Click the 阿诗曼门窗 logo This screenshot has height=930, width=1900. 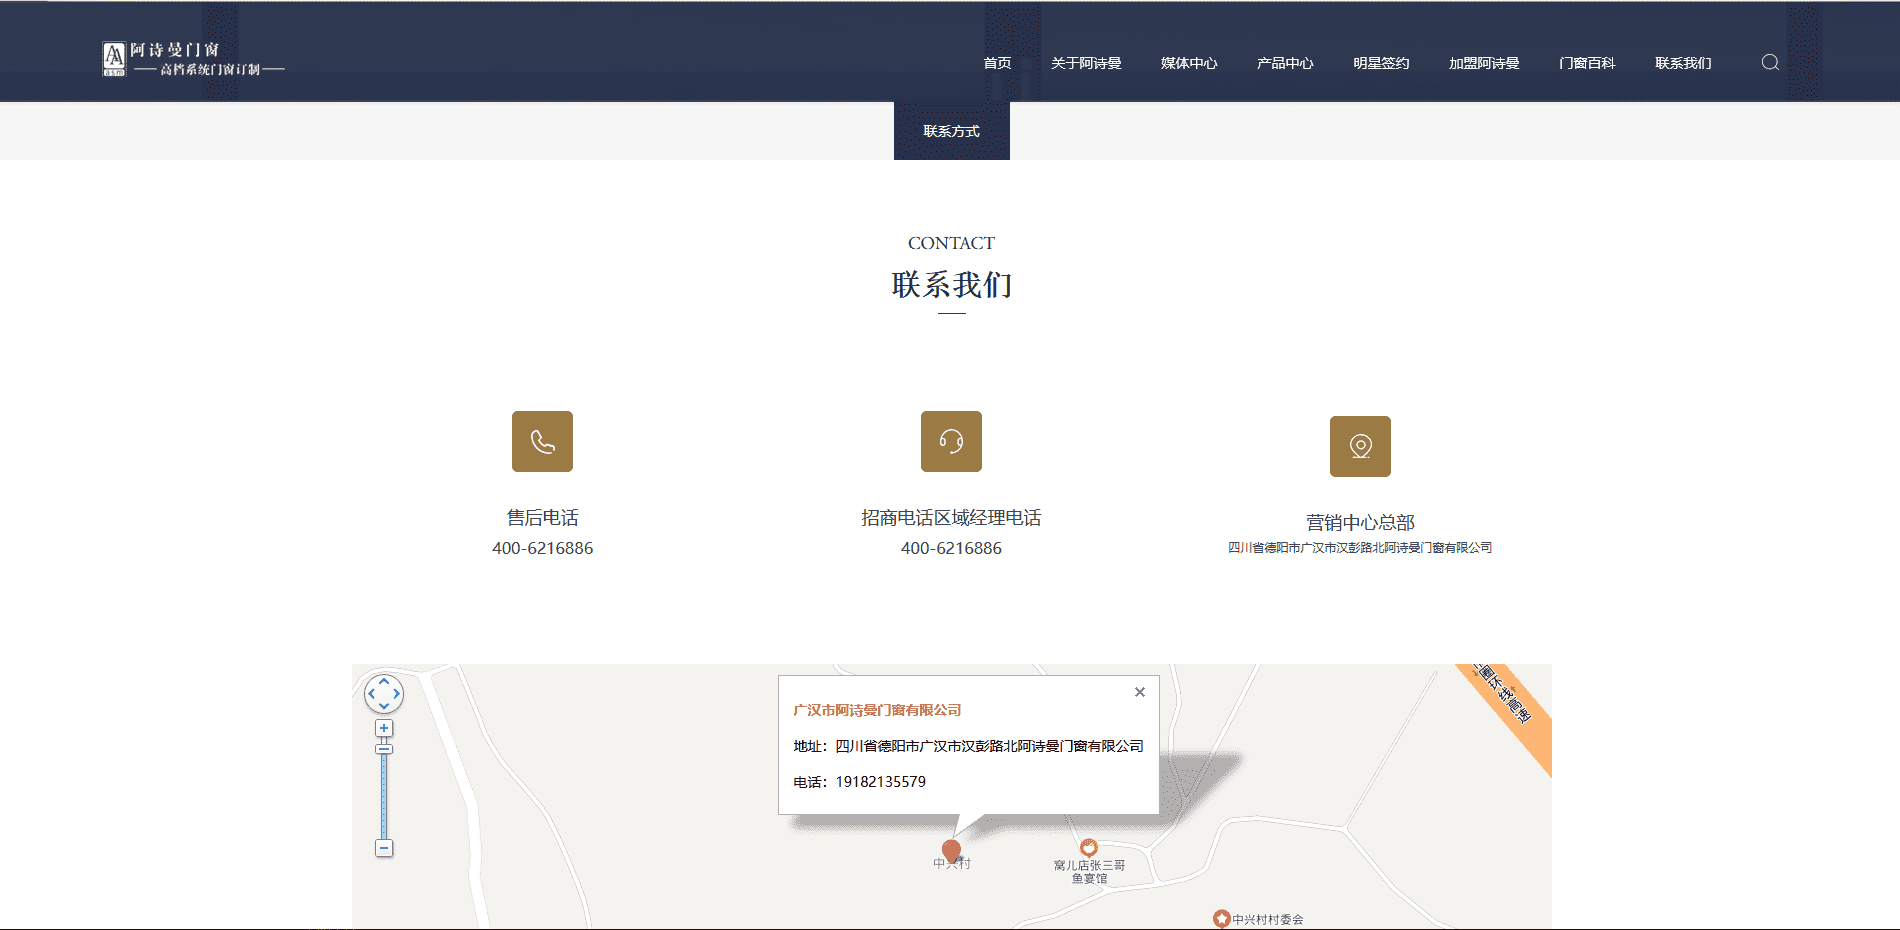click(193, 59)
